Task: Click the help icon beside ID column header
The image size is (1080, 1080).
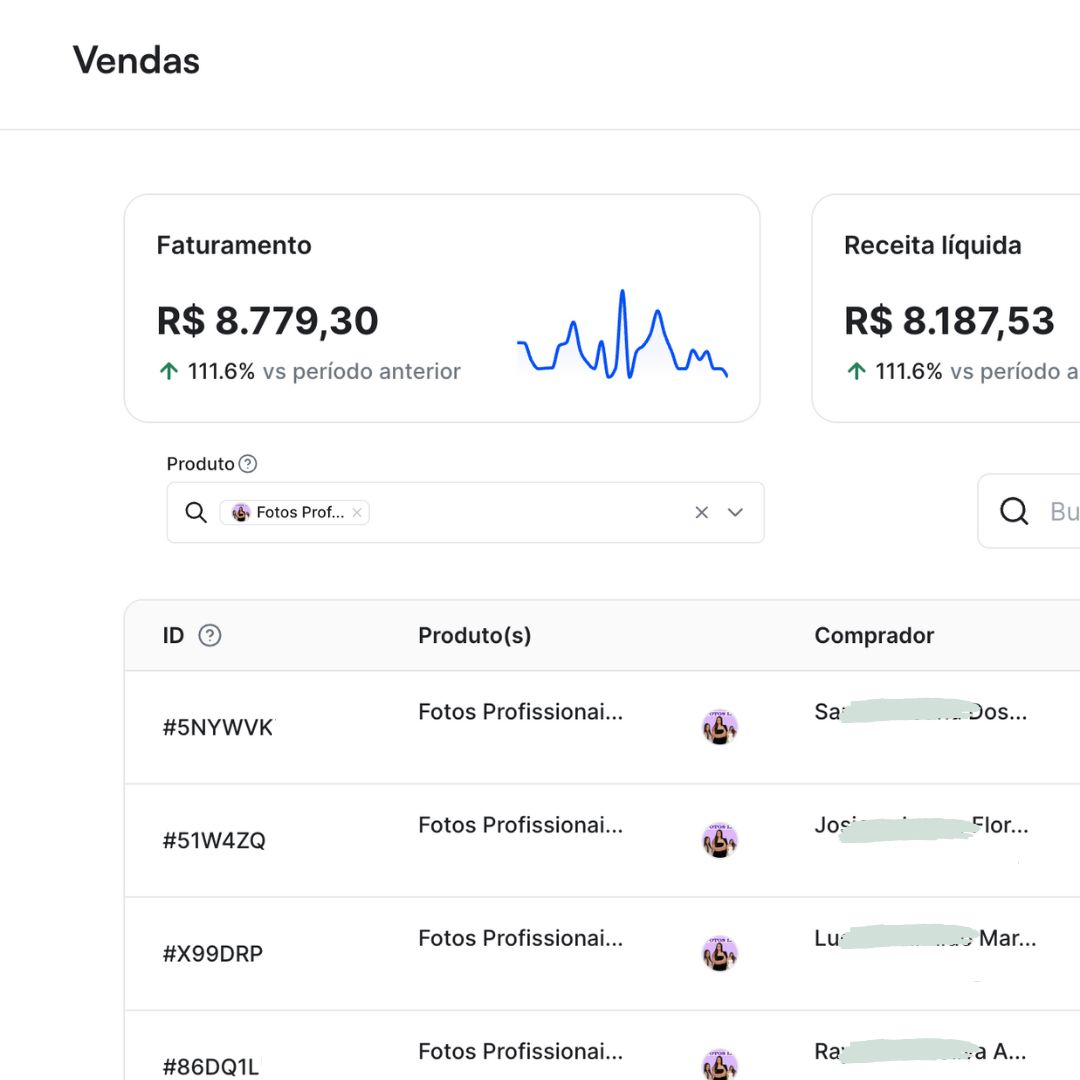Action: 209,635
